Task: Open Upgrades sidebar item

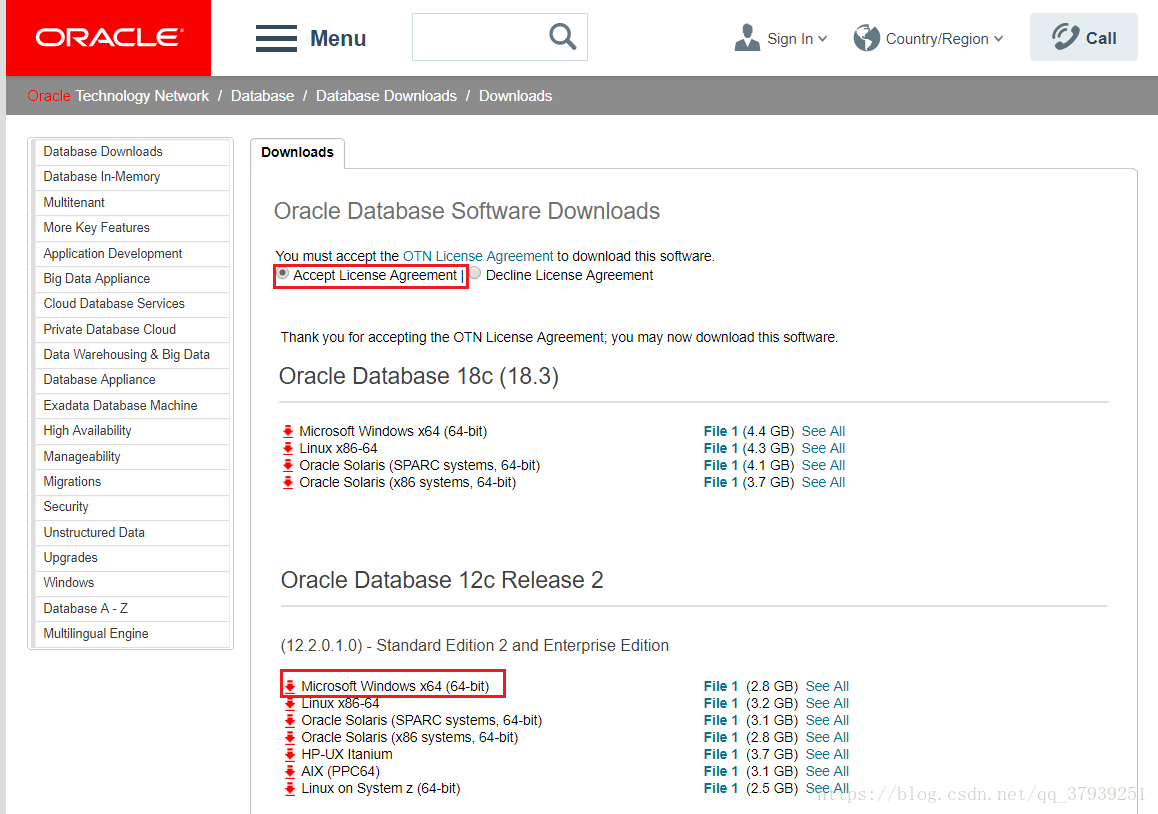Action: tap(131, 558)
